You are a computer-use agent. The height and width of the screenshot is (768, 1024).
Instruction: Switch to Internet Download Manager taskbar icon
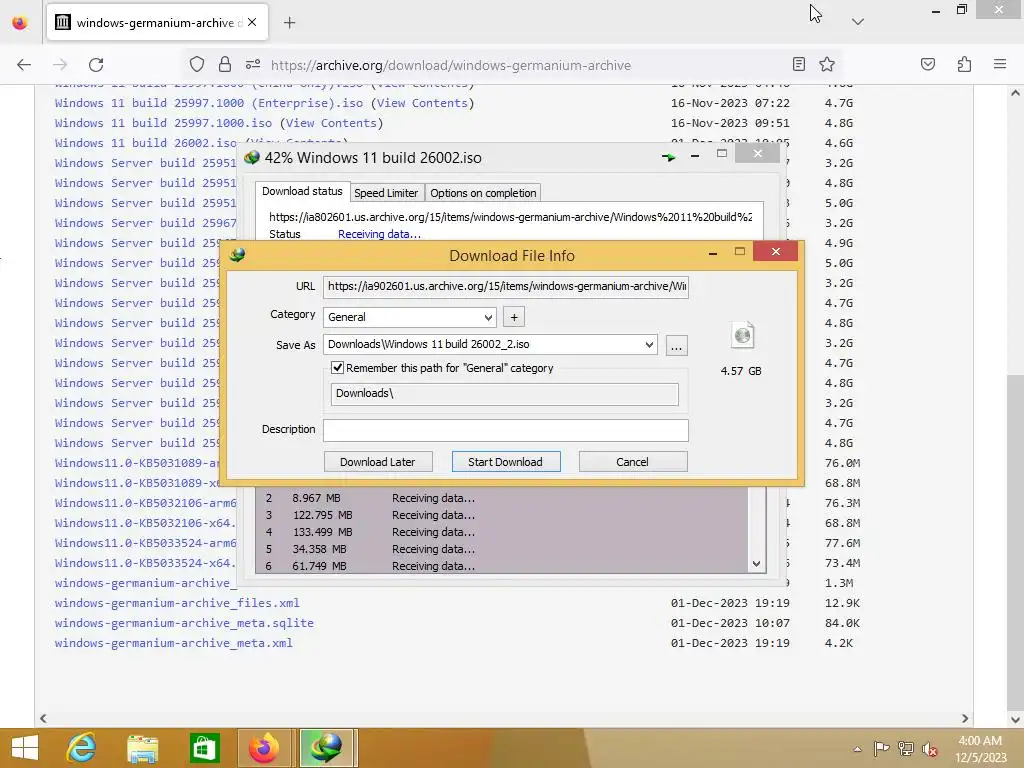click(326, 748)
